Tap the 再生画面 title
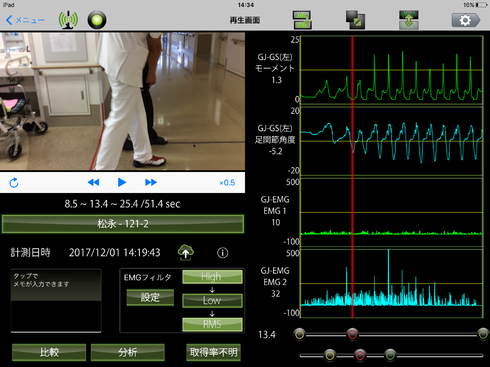Viewport: 490px width, 367px height. (245, 20)
